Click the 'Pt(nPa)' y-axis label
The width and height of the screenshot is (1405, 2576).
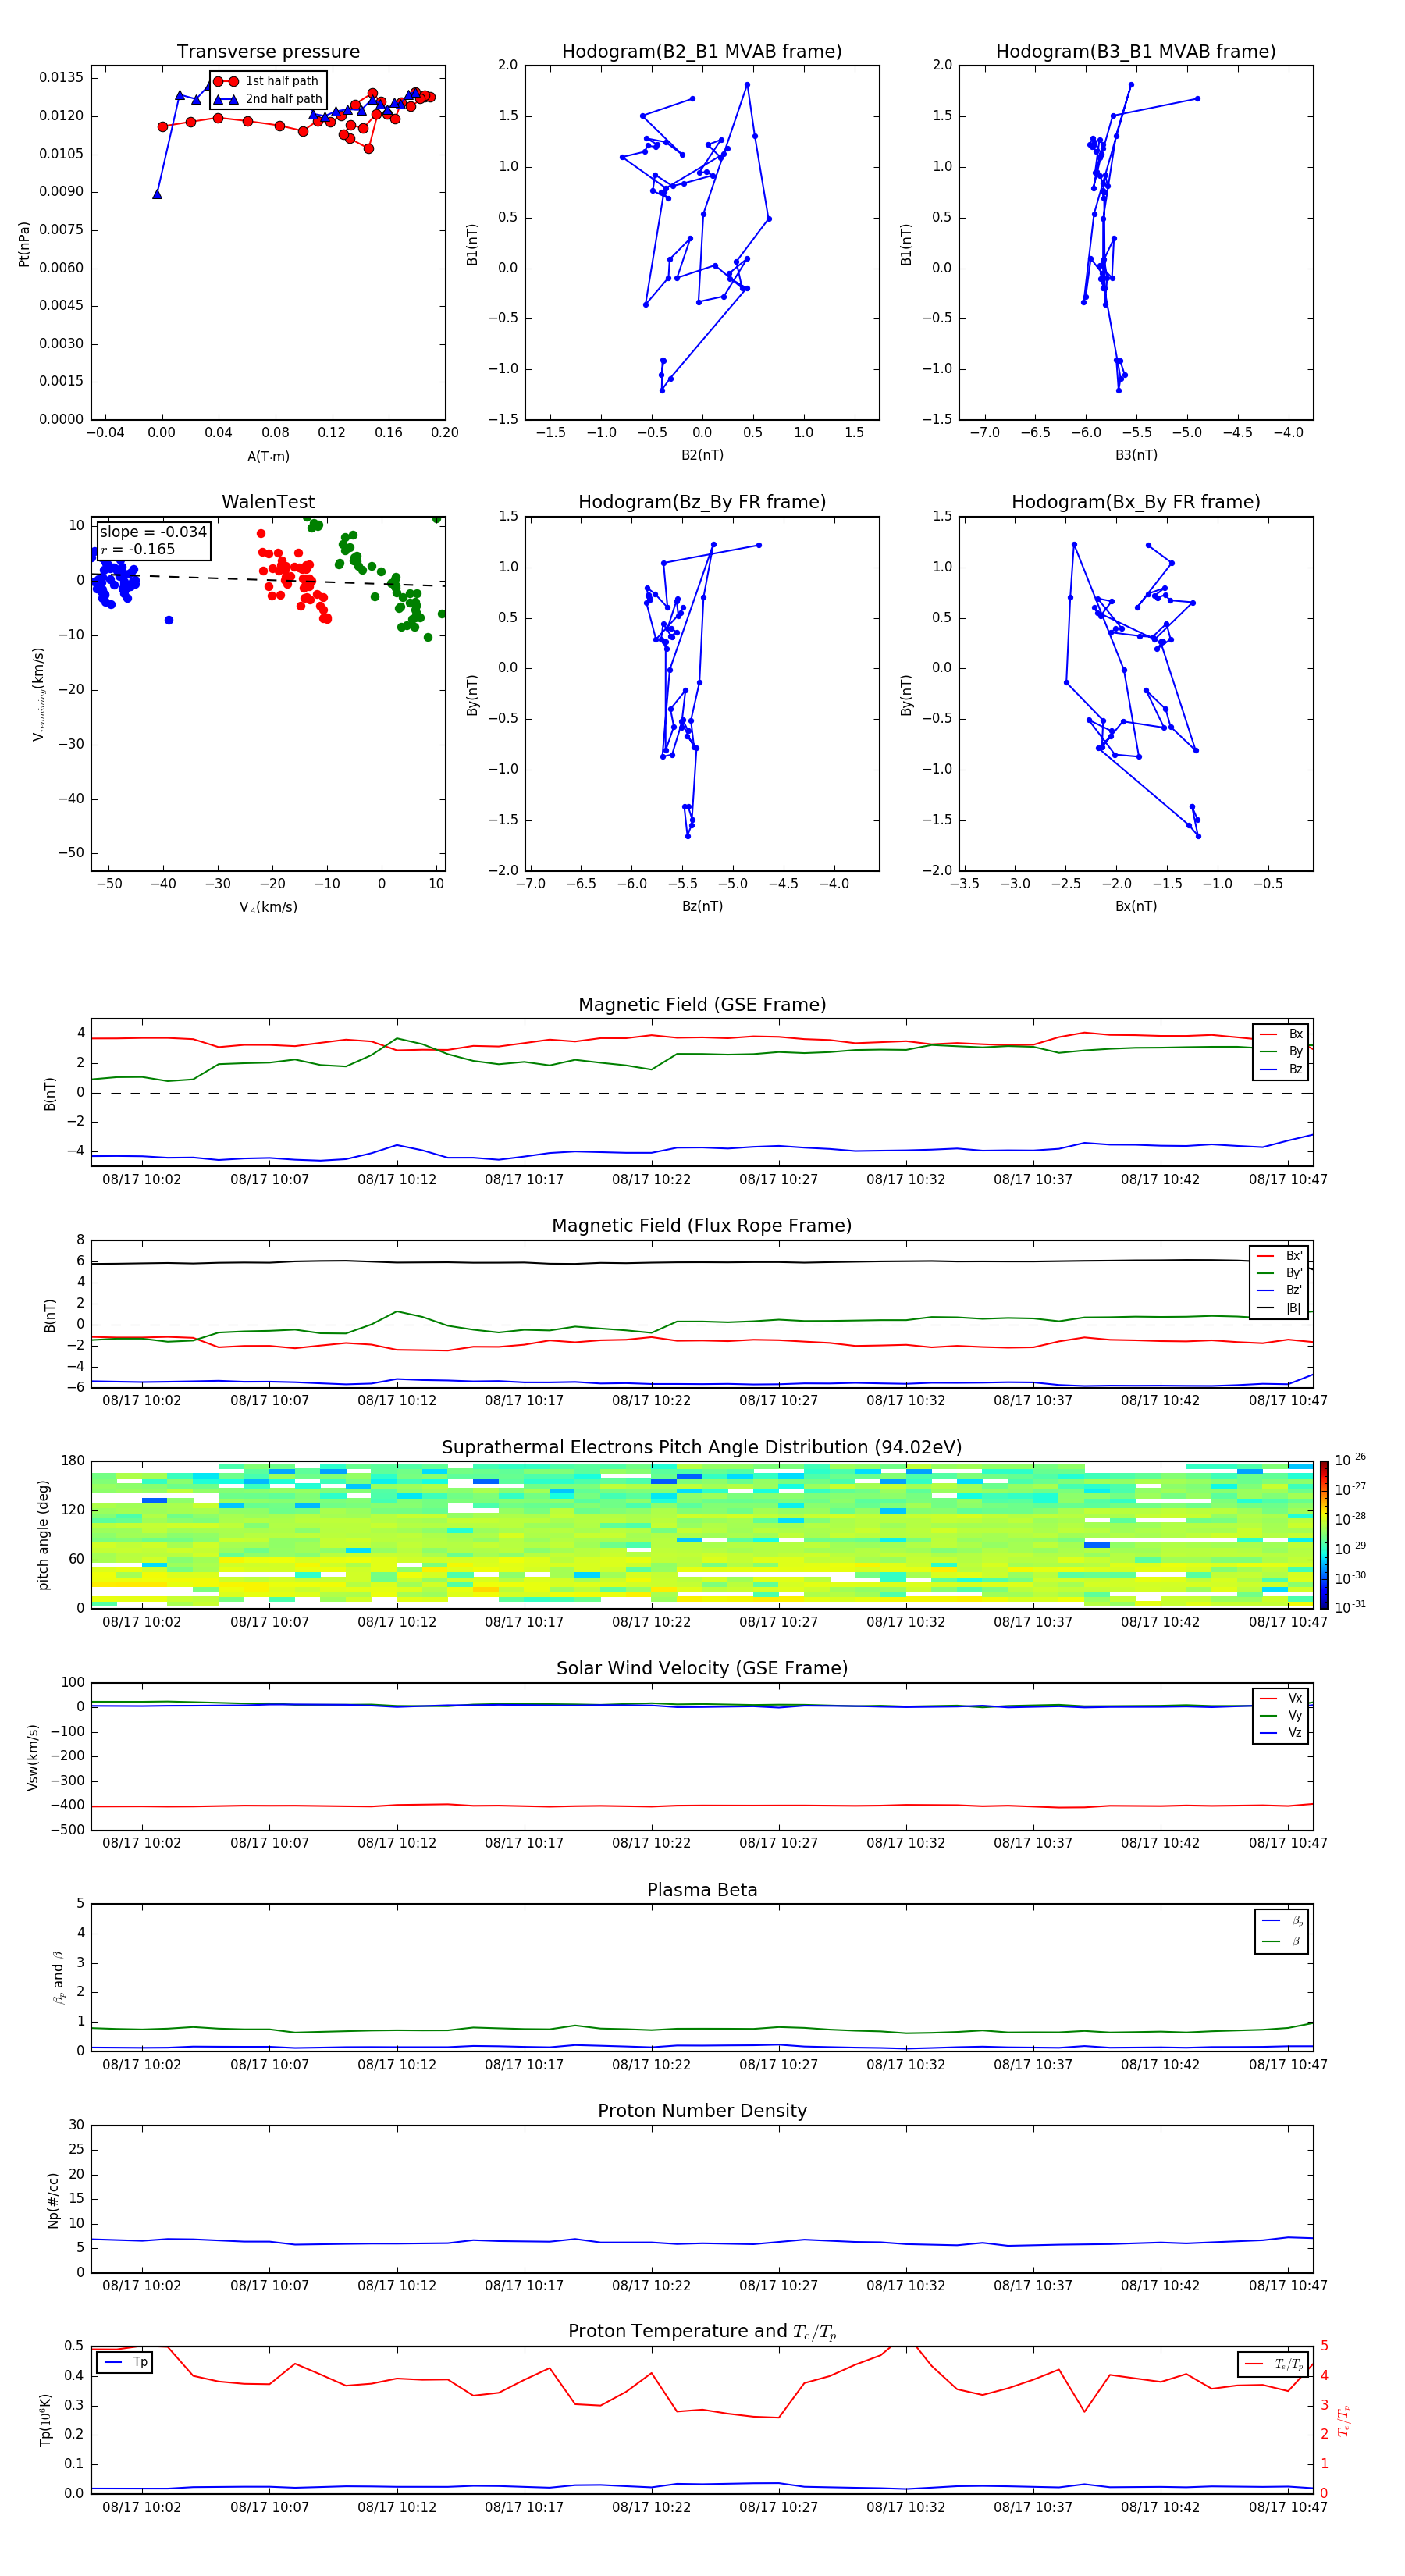(24, 244)
